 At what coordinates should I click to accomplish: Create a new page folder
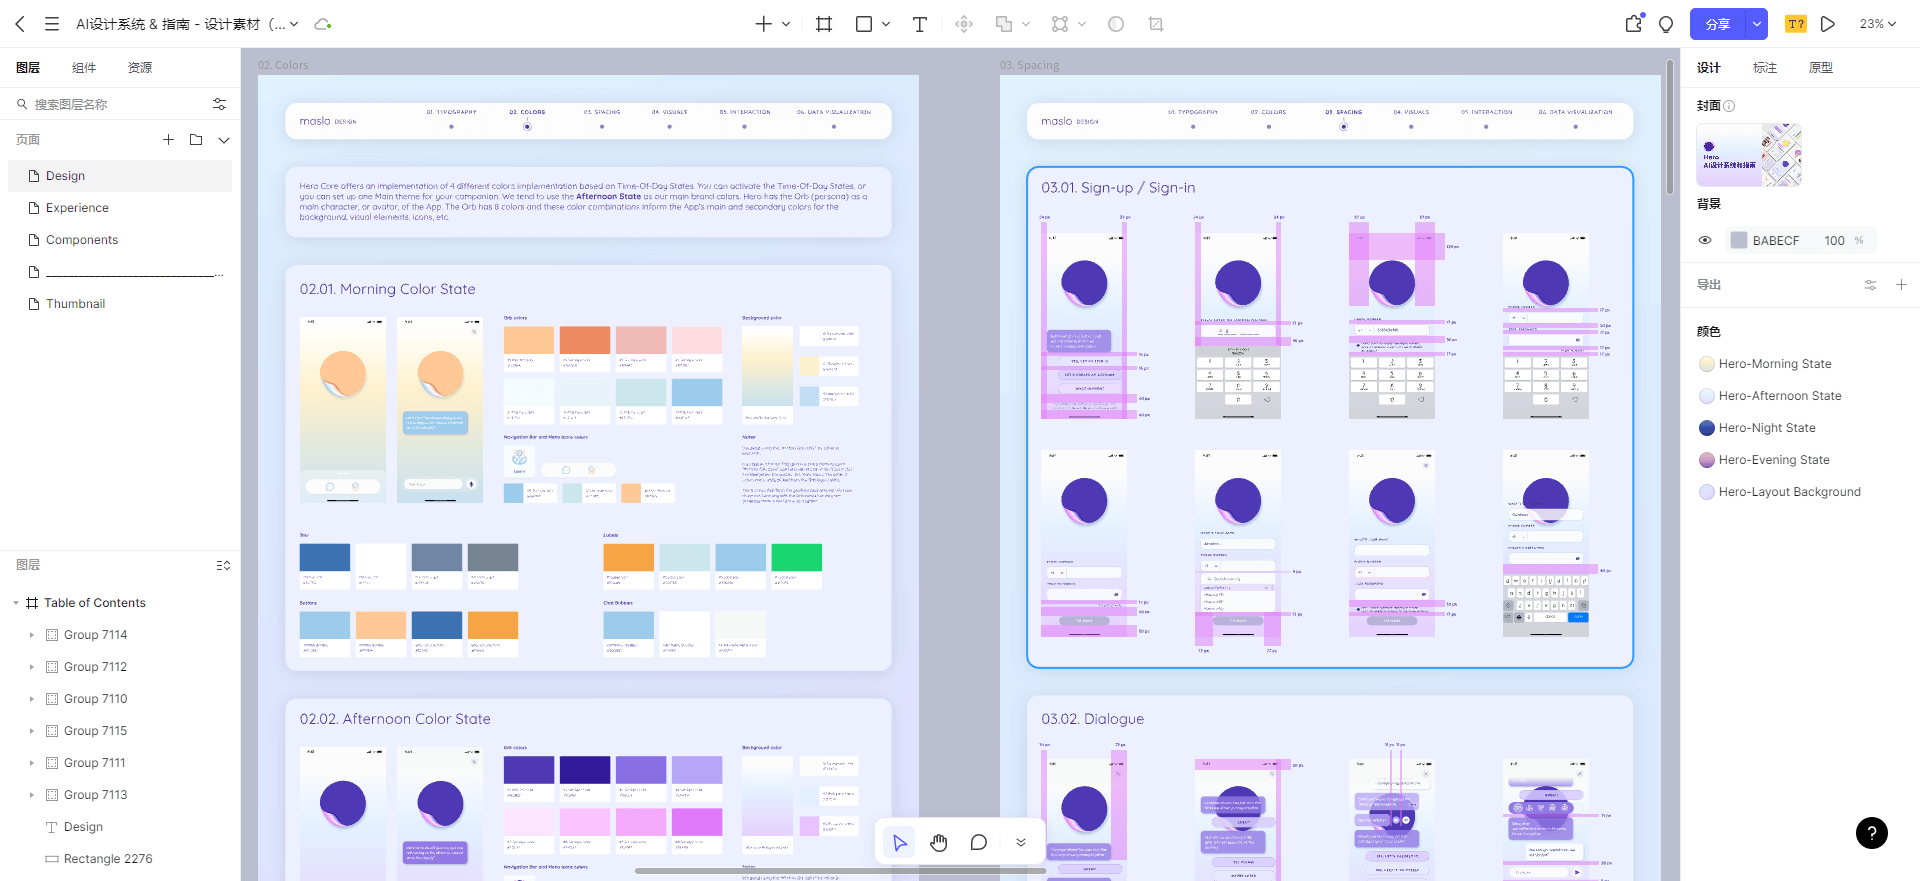pos(196,140)
